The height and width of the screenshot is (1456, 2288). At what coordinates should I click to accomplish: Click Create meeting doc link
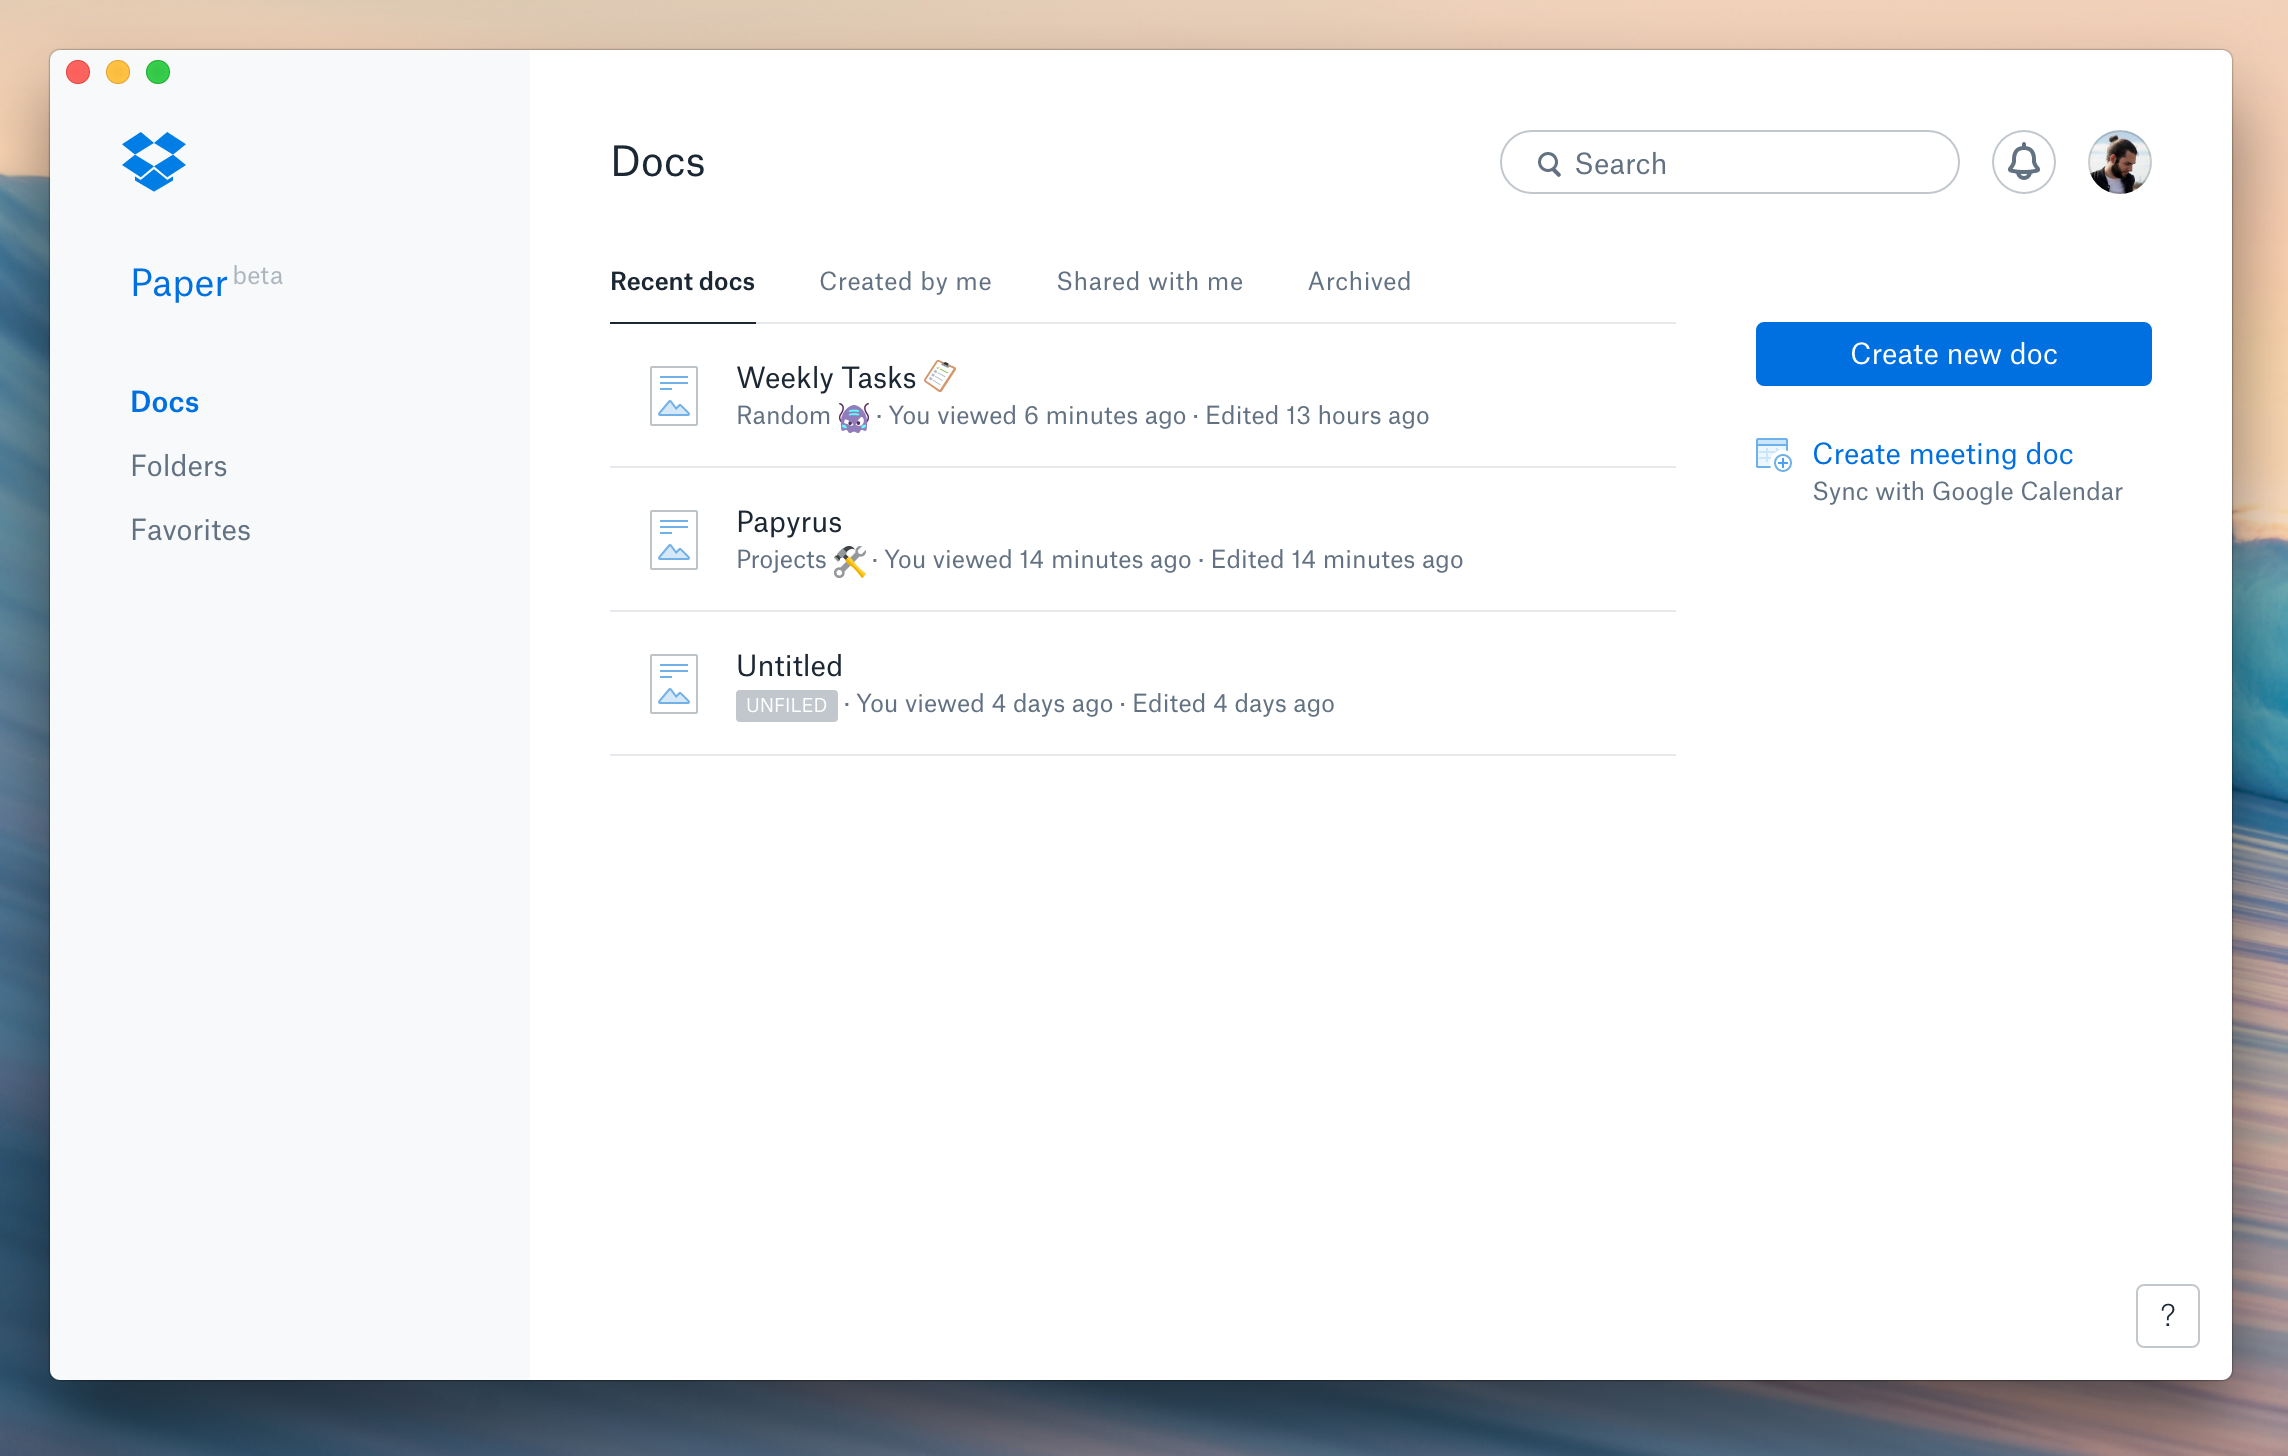click(x=1942, y=454)
